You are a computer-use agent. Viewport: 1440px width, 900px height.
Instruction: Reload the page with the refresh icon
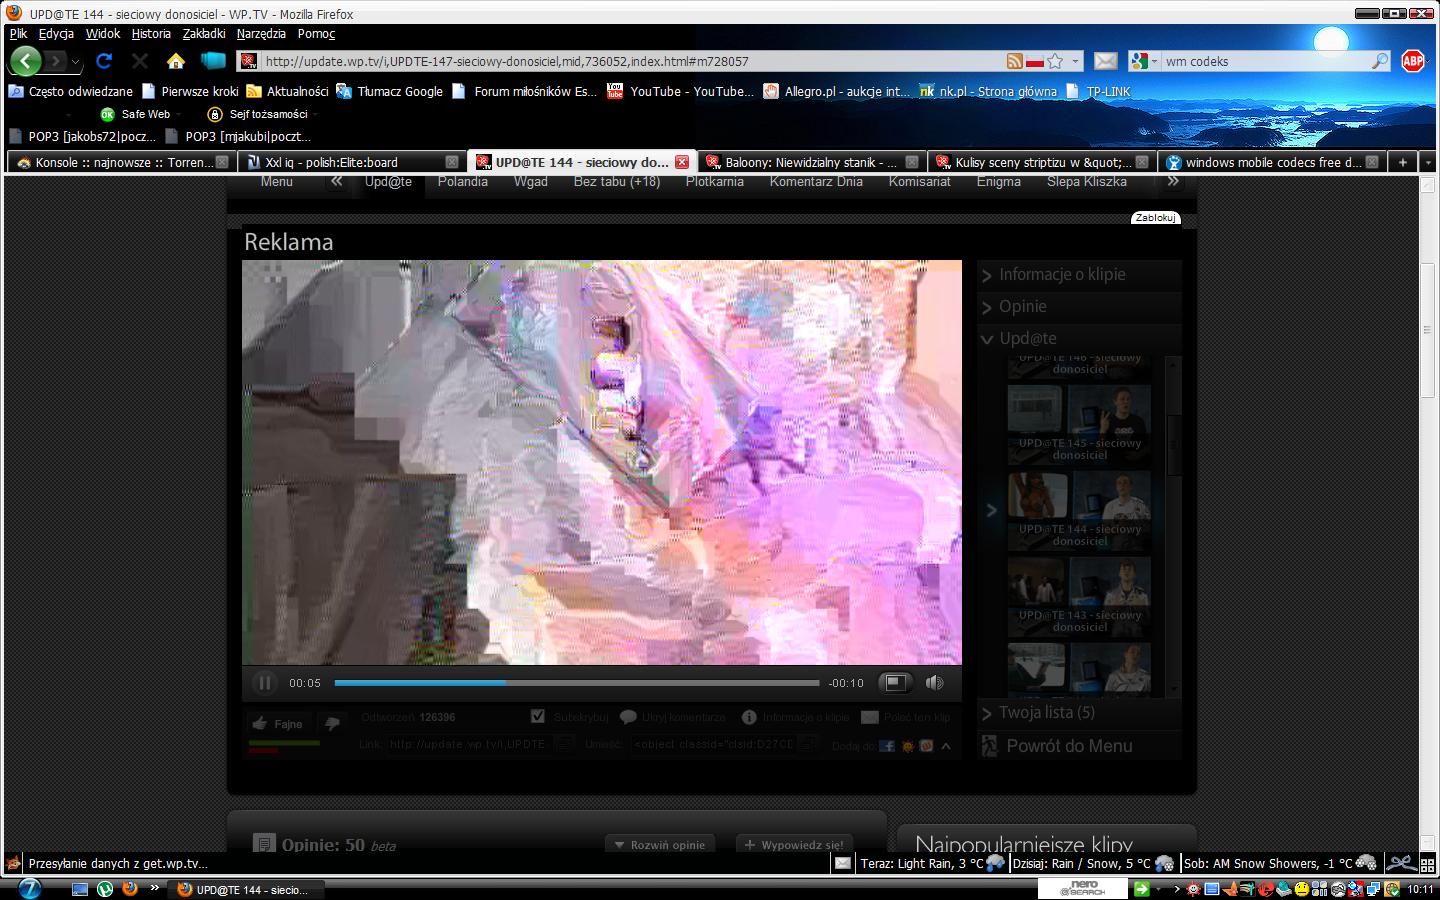104,61
